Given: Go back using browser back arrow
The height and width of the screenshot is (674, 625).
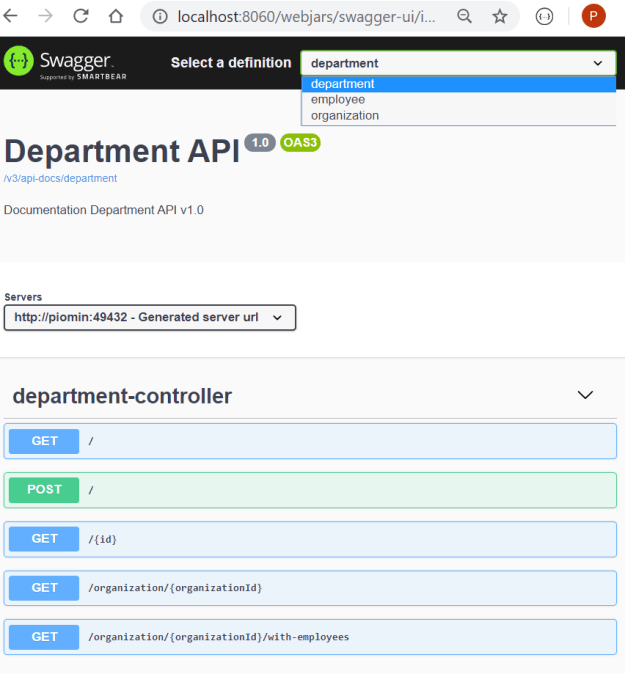Looking at the screenshot, I should point(10,16).
